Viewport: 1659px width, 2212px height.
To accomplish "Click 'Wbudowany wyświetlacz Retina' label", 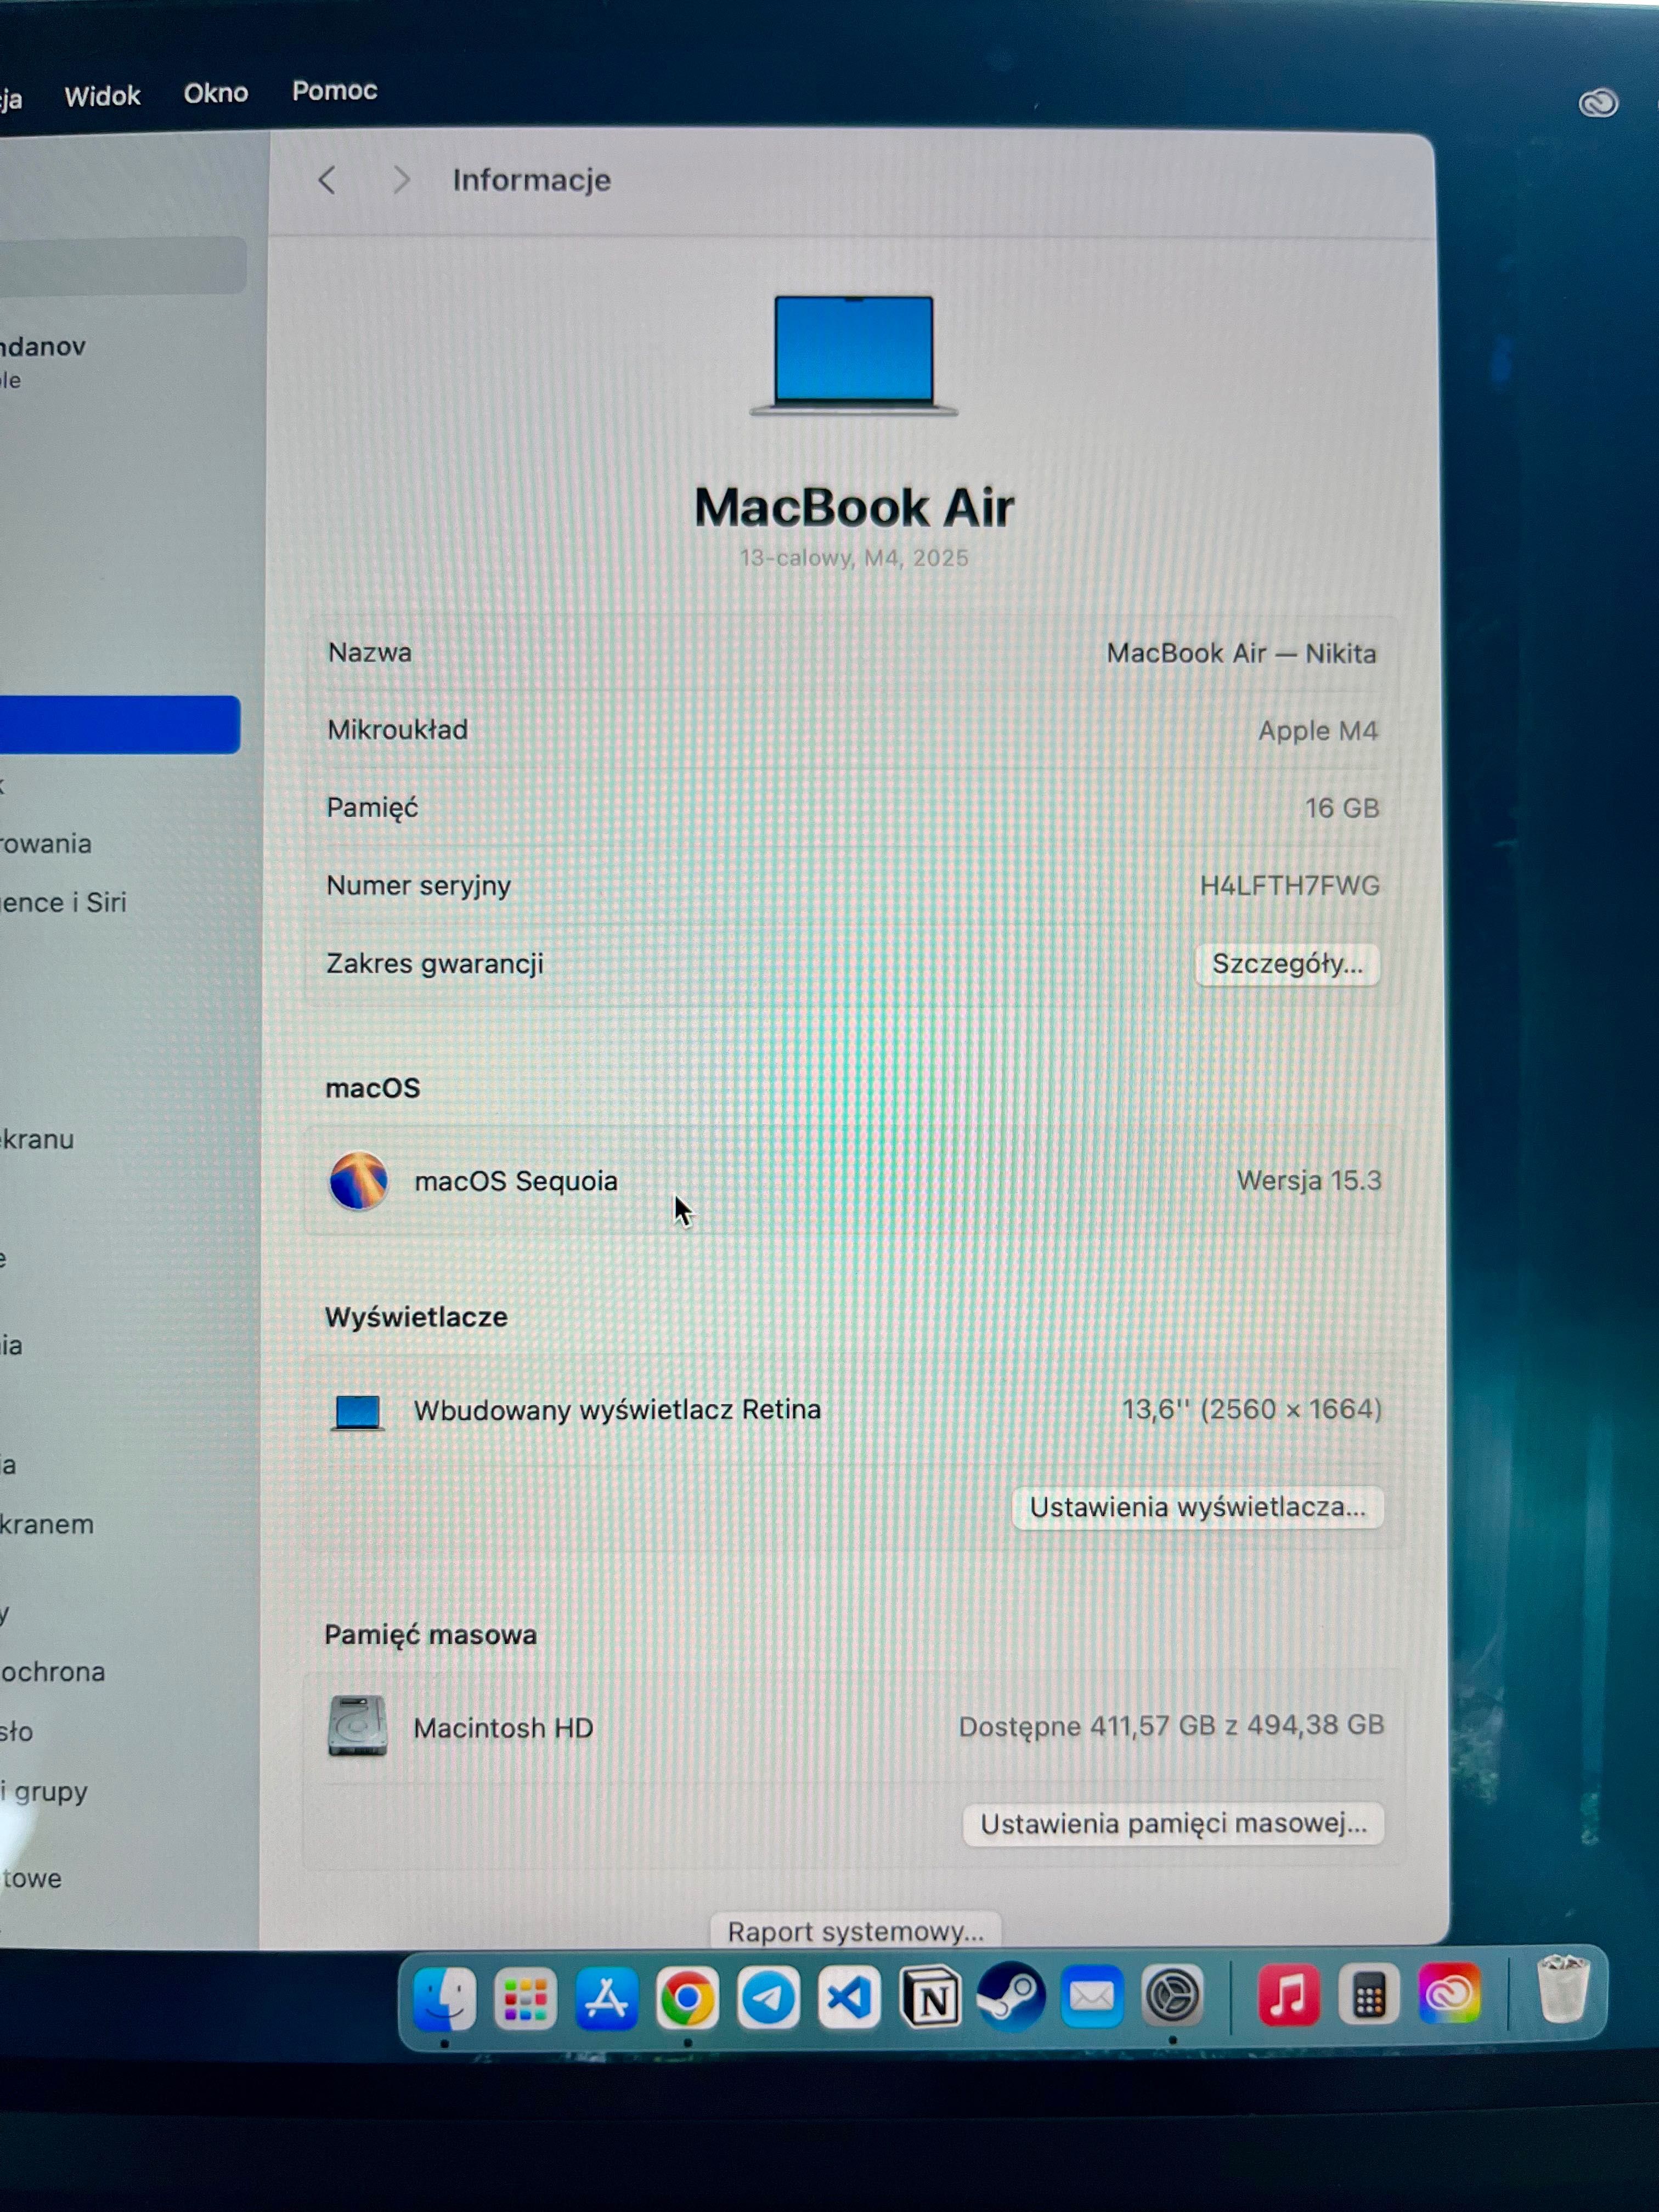I will tap(617, 1410).
